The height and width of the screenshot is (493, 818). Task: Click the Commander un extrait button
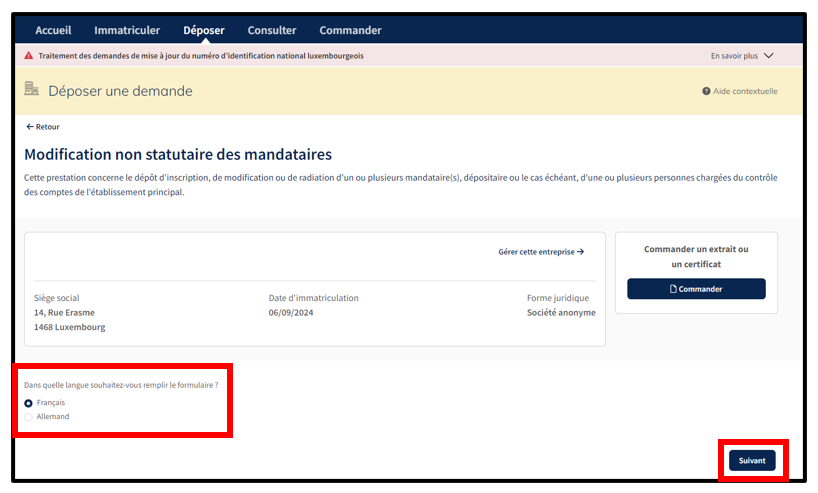[x=696, y=289]
